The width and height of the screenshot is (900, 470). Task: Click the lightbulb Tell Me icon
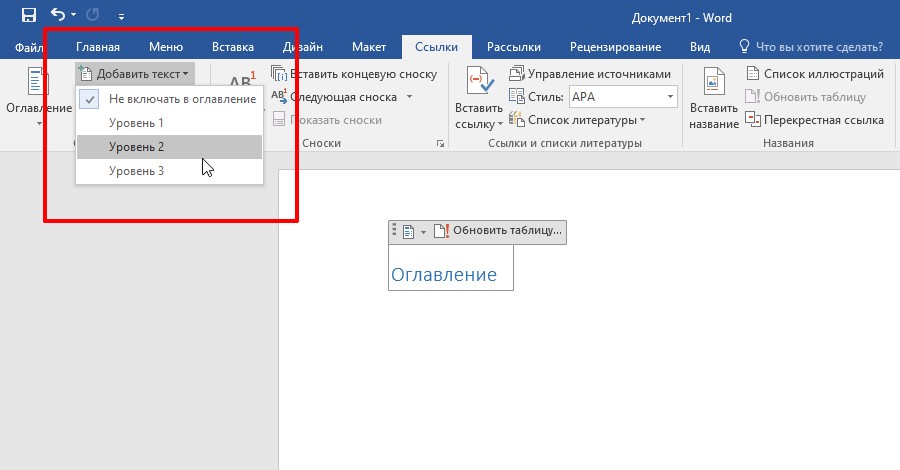click(744, 46)
